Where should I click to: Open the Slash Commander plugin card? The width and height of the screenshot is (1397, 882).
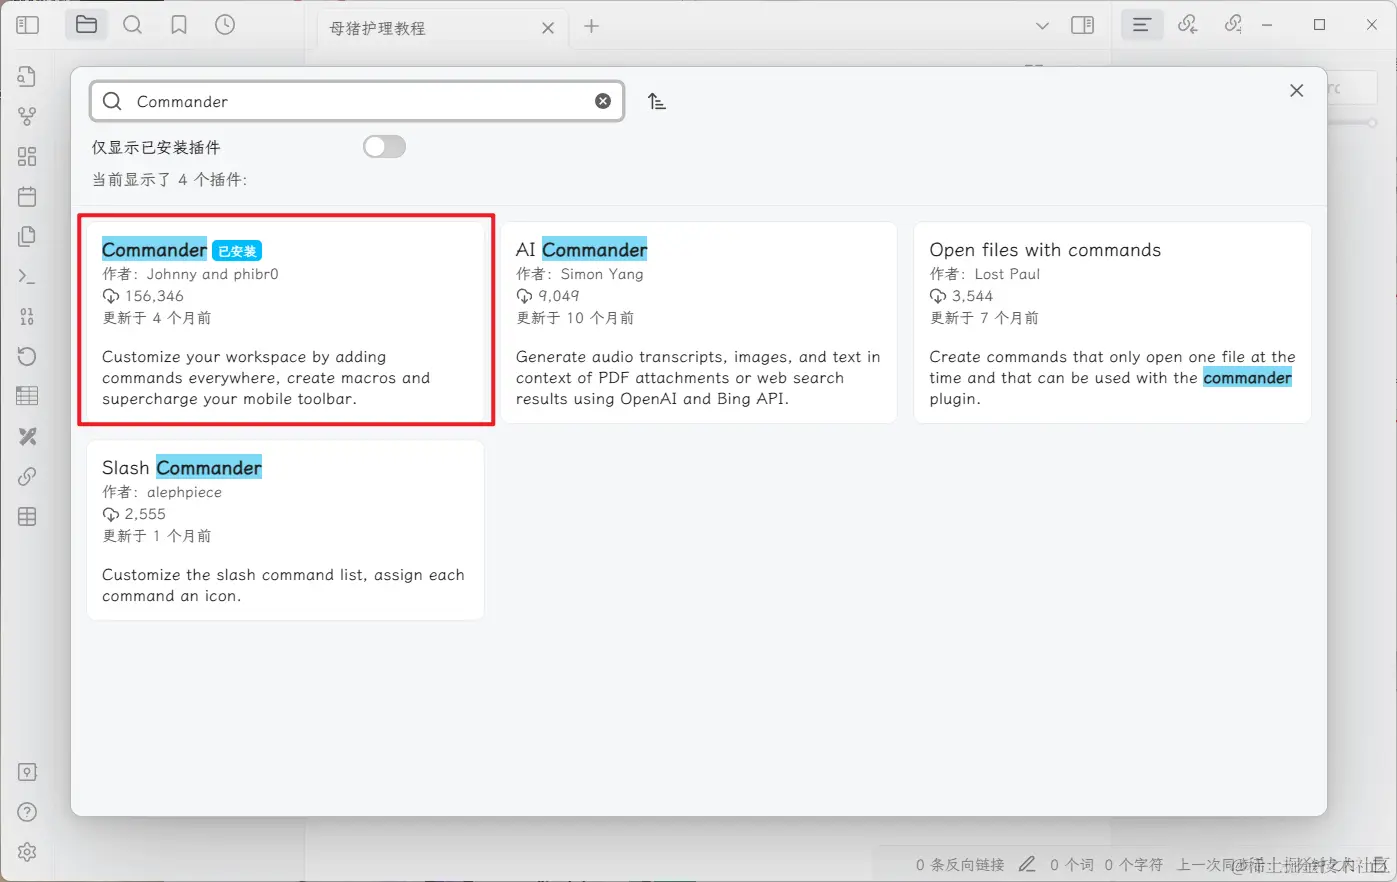click(286, 530)
